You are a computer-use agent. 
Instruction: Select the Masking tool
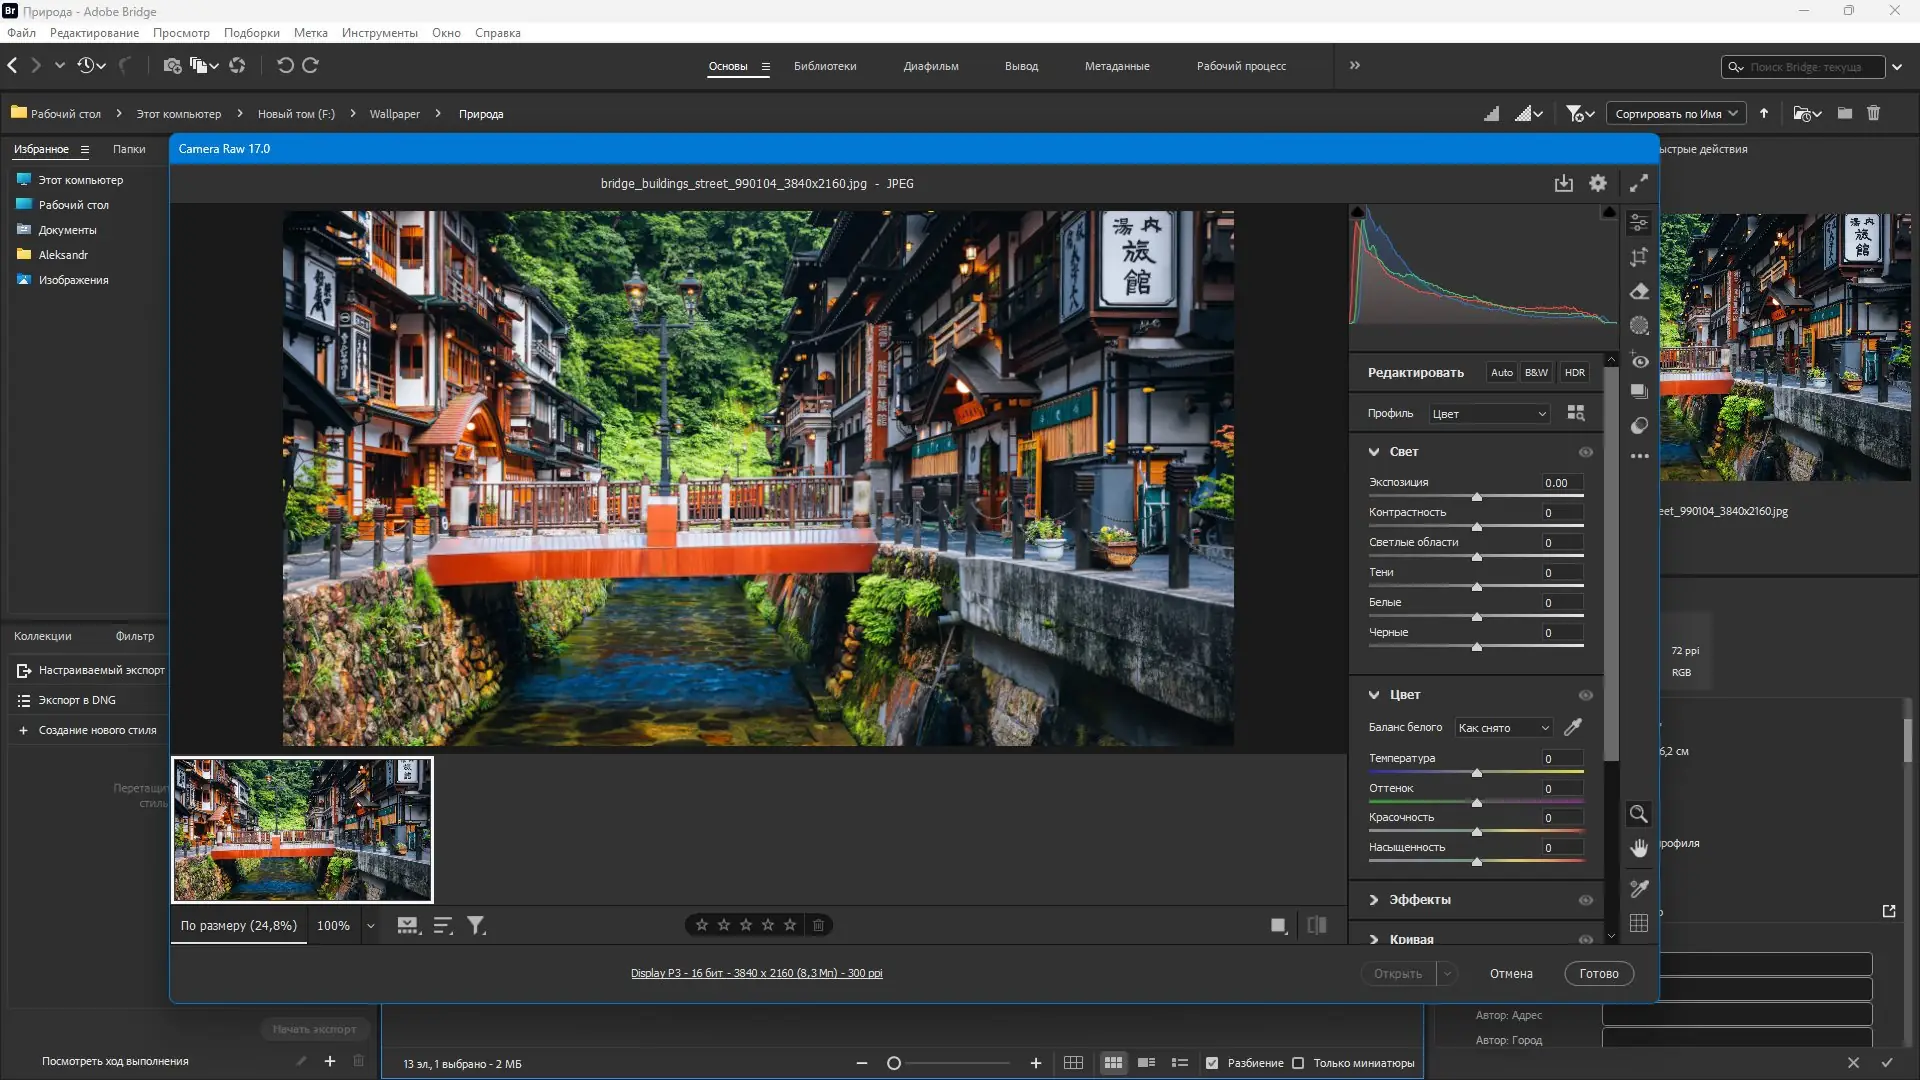tap(1639, 324)
